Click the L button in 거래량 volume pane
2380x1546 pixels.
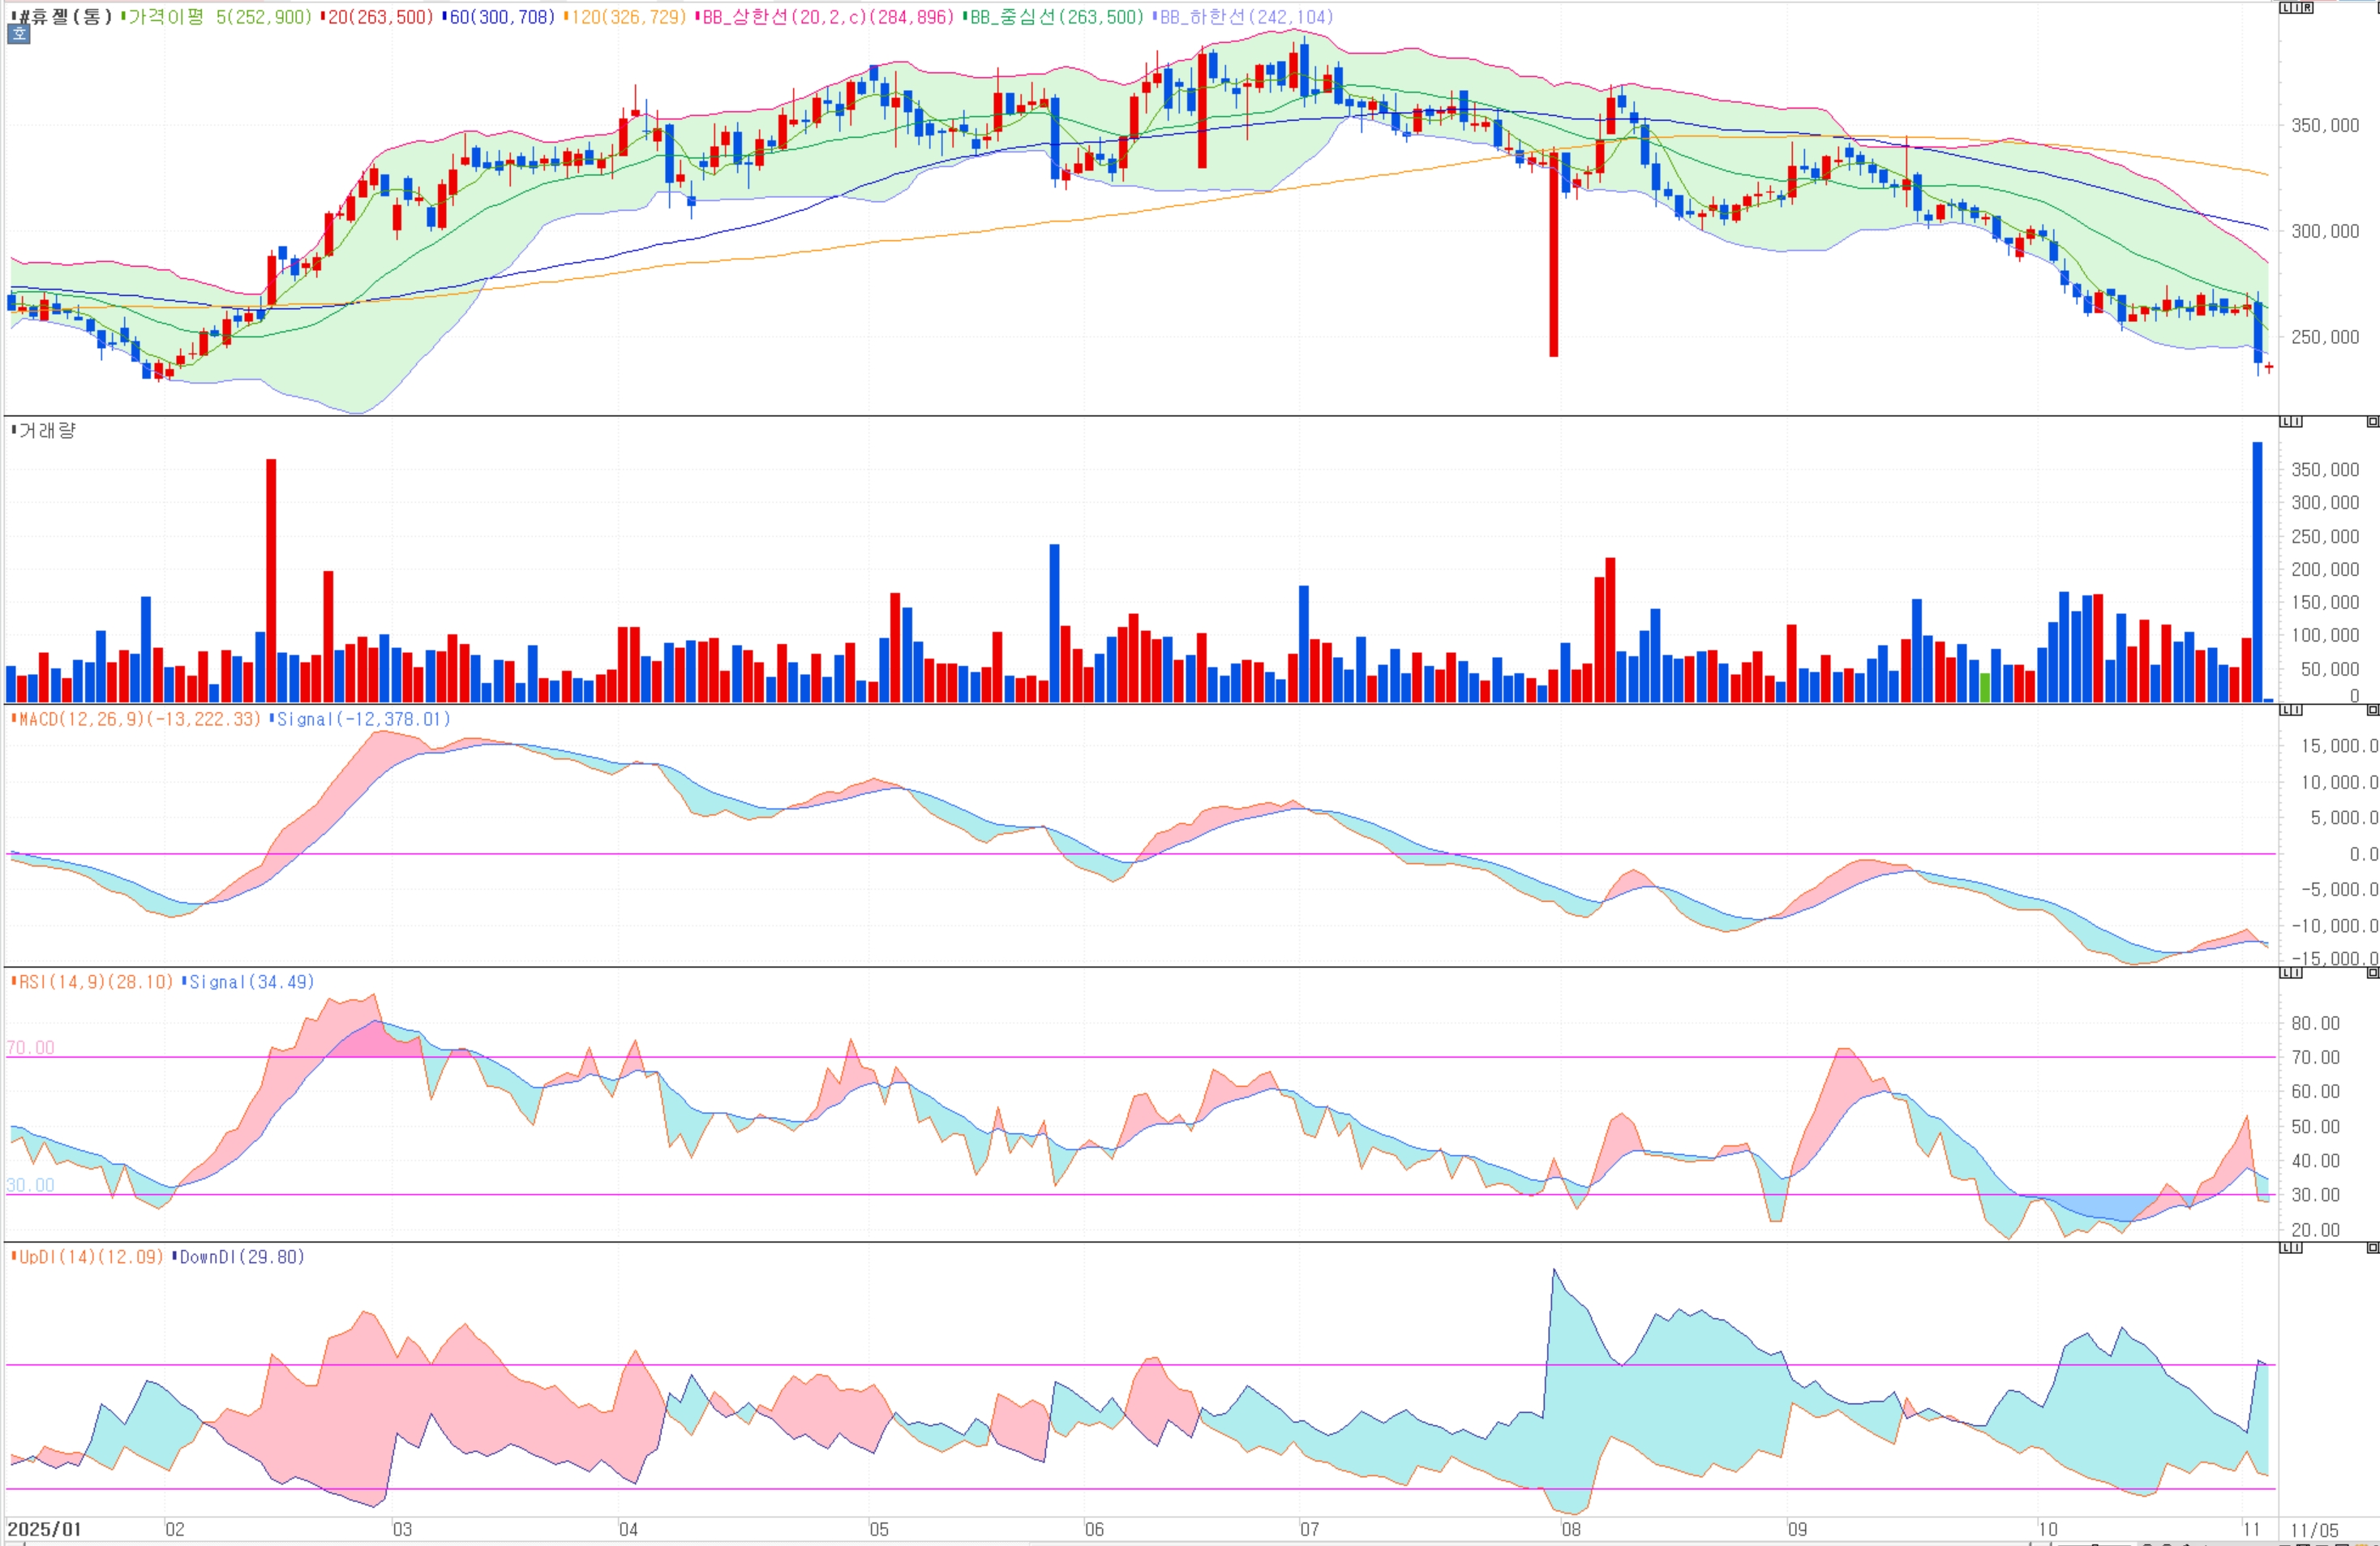[2286, 422]
